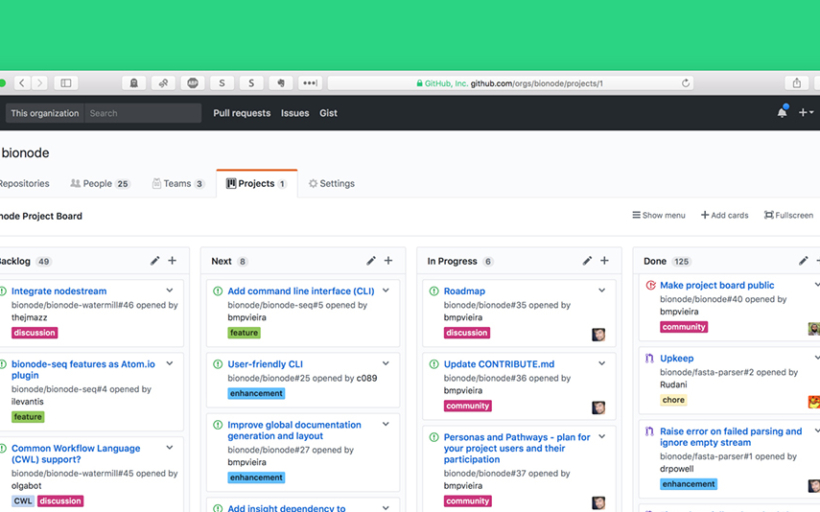Screen dimensions: 820x512
Task: Toggle Safari sidebar button
Action: coord(66,83)
